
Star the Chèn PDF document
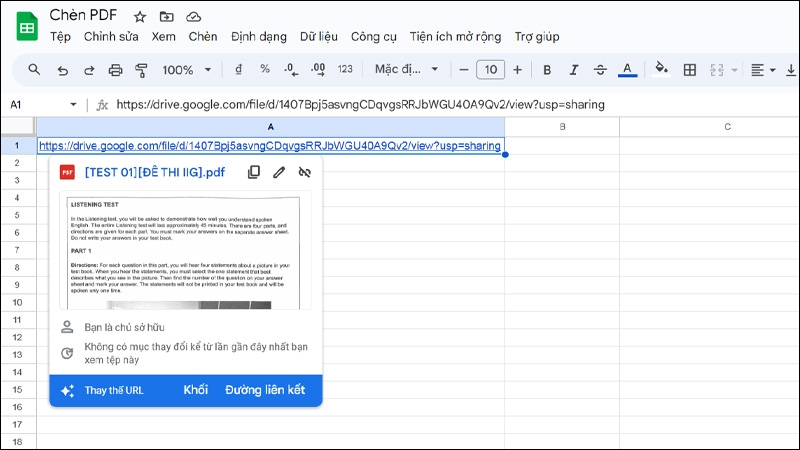coord(140,17)
